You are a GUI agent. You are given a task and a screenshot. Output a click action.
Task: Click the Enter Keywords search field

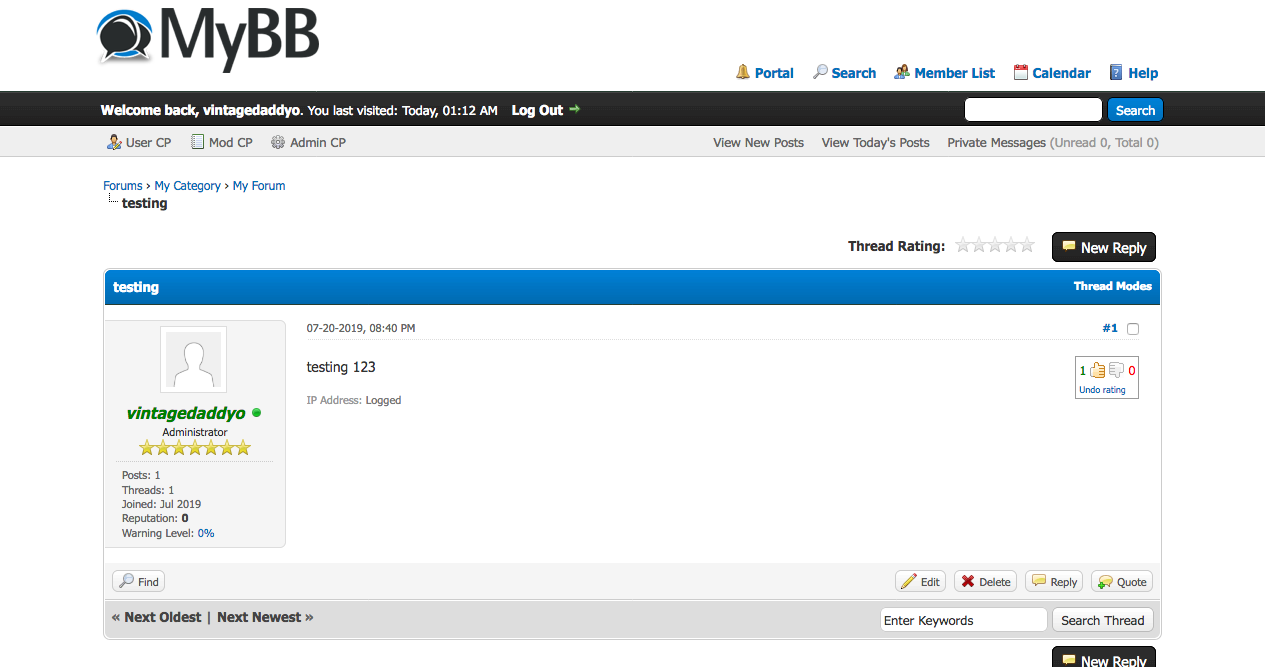pos(963,620)
